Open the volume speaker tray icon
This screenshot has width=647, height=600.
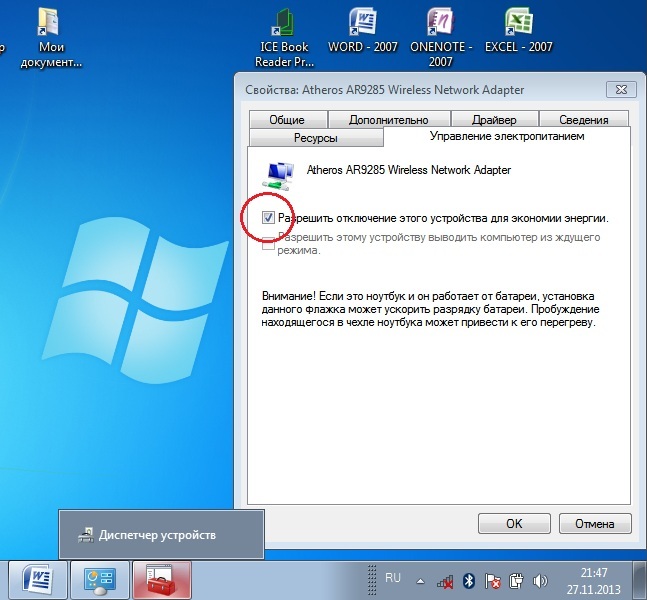pyautogui.click(x=540, y=580)
